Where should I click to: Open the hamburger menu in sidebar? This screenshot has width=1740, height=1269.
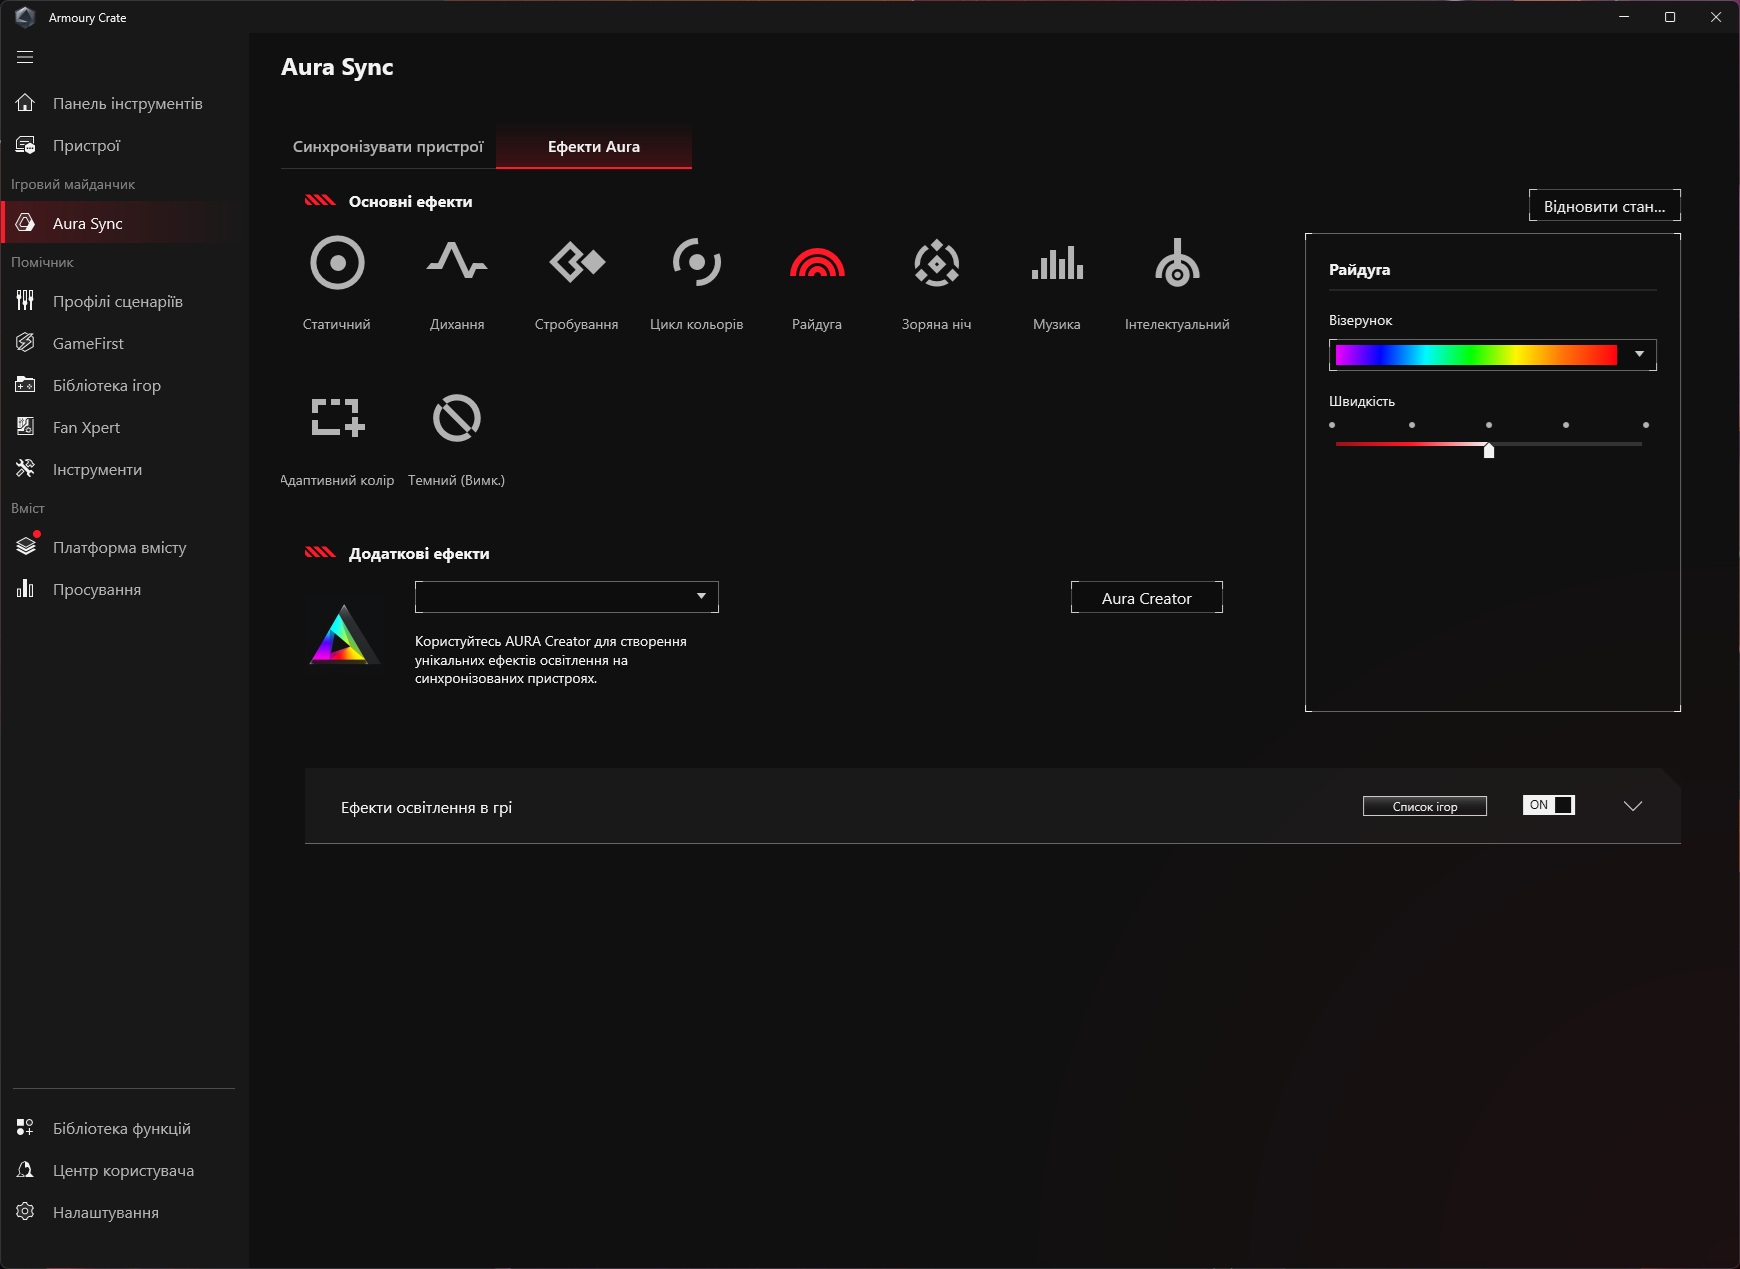(25, 57)
